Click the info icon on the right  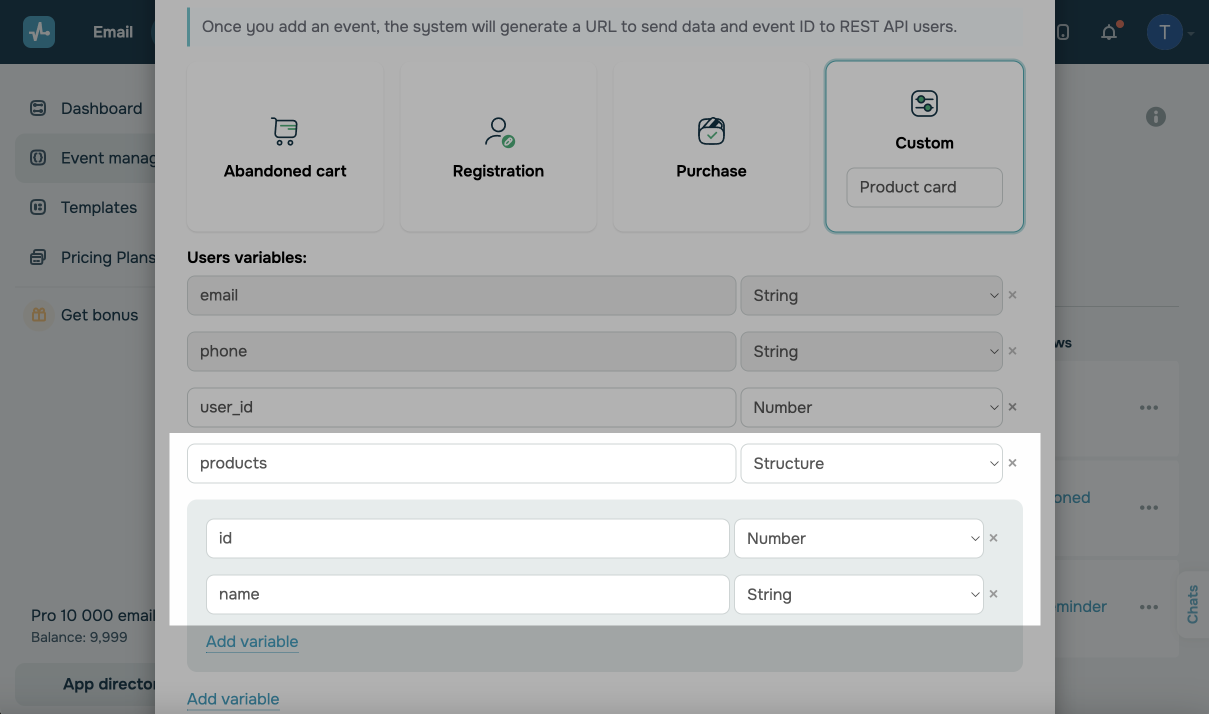pyautogui.click(x=1156, y=117)
